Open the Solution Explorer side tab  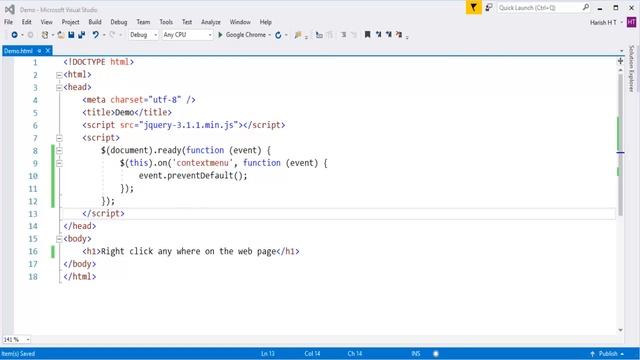[631, 69]
